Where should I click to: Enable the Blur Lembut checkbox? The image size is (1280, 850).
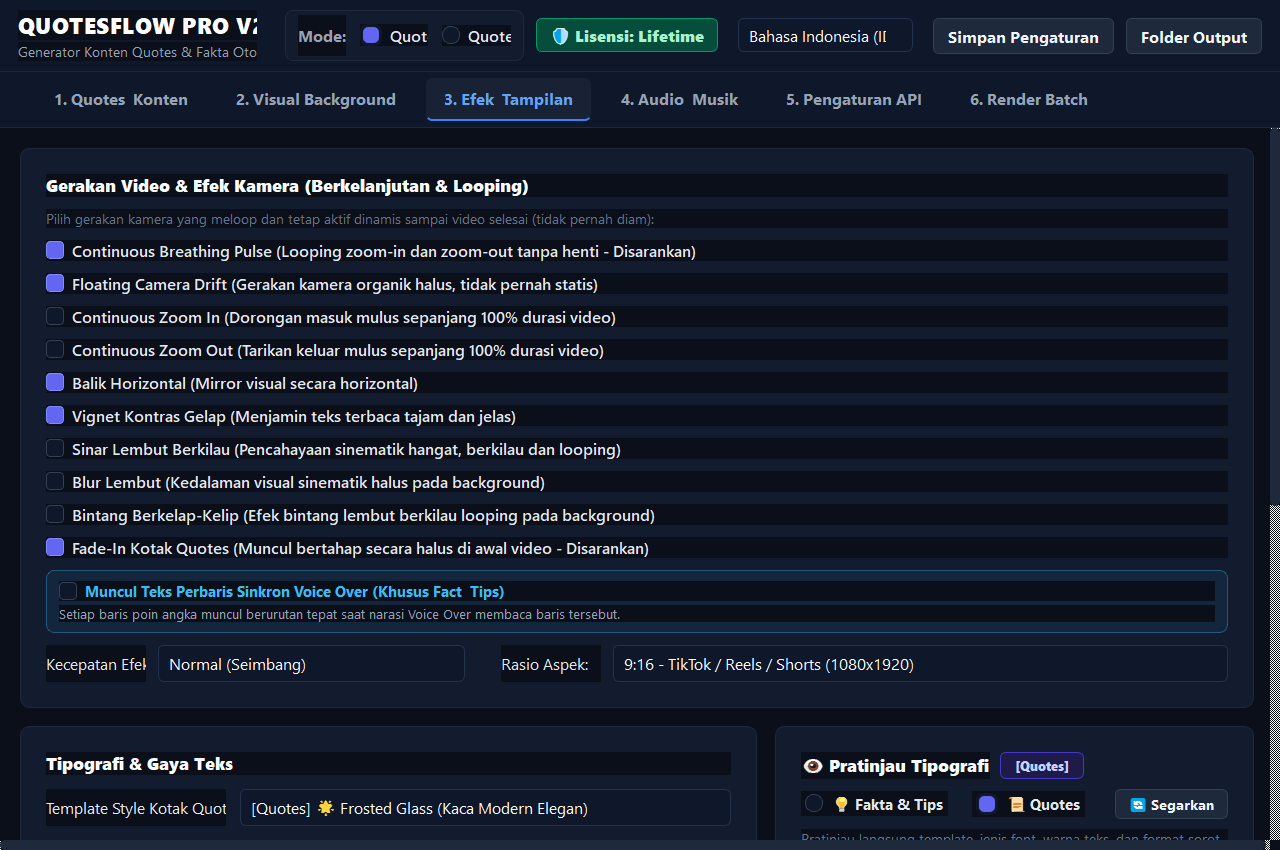[55, 482]
